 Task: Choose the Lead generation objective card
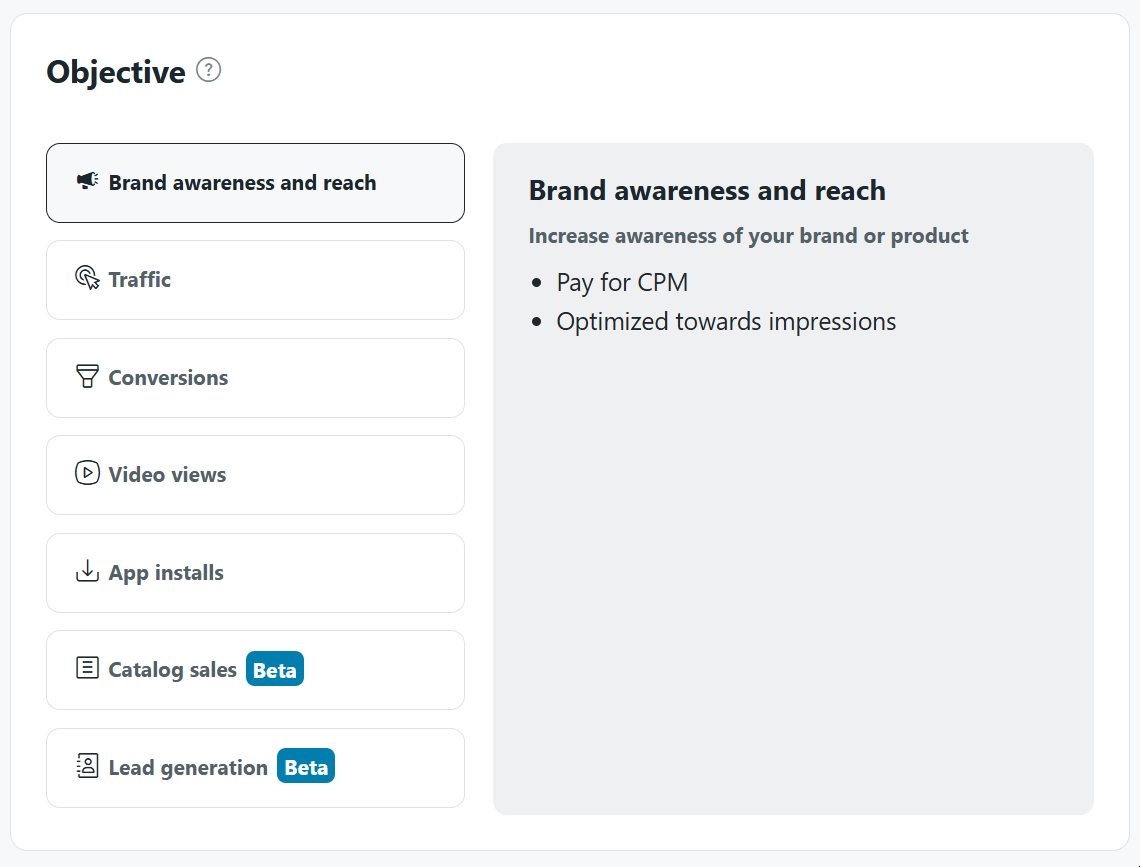[x=255, y=768]
